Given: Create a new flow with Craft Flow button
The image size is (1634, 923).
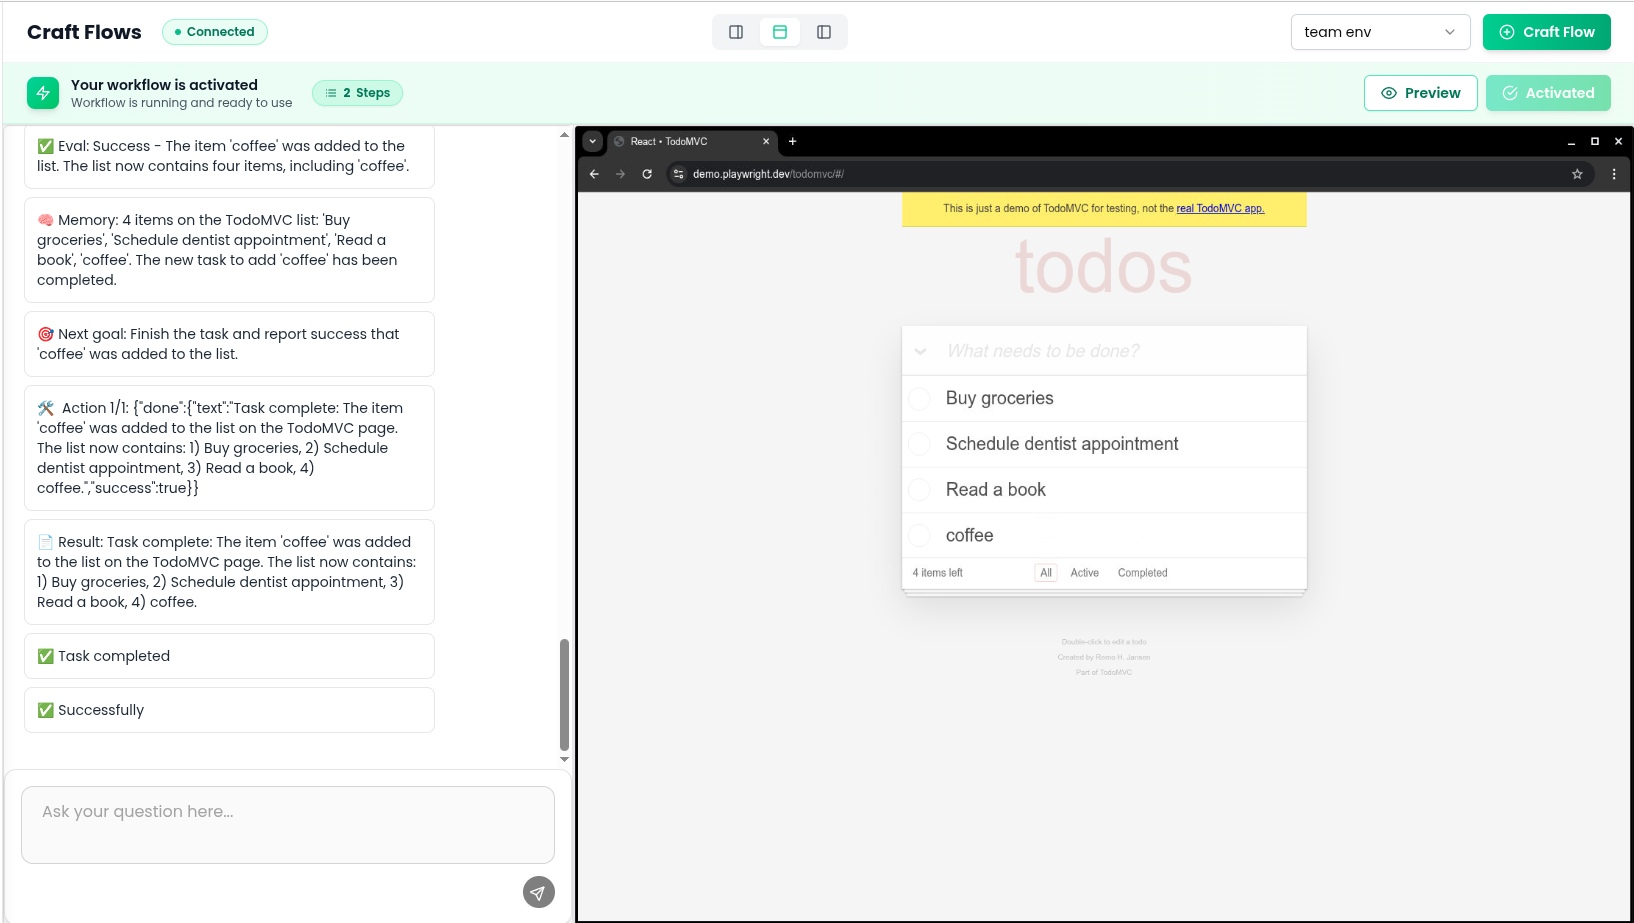Looking at the screenshot, I should tap(1546, 31).
